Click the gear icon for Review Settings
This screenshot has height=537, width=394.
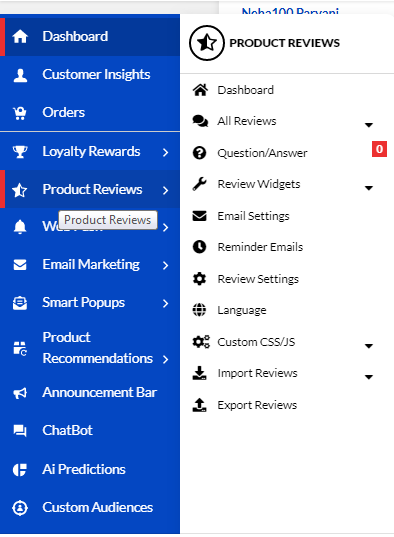[x=199, y=279]
